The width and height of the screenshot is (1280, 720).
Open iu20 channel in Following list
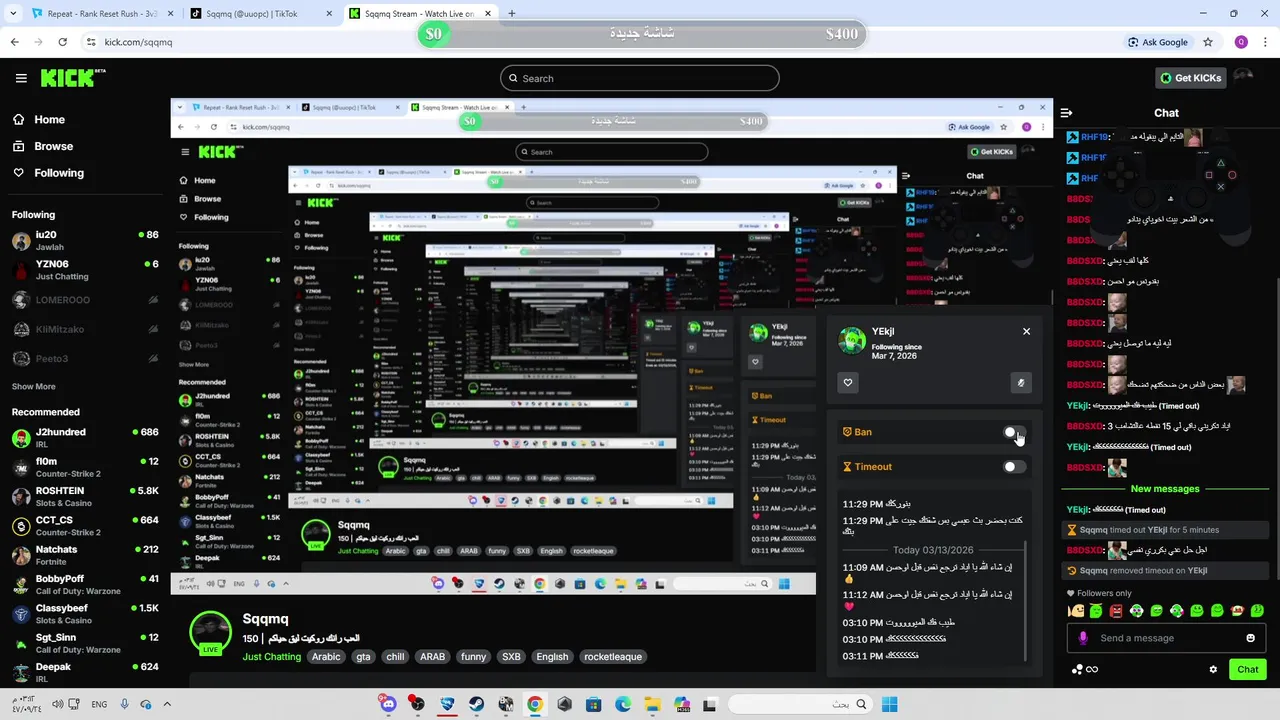(x=84, y=241)
